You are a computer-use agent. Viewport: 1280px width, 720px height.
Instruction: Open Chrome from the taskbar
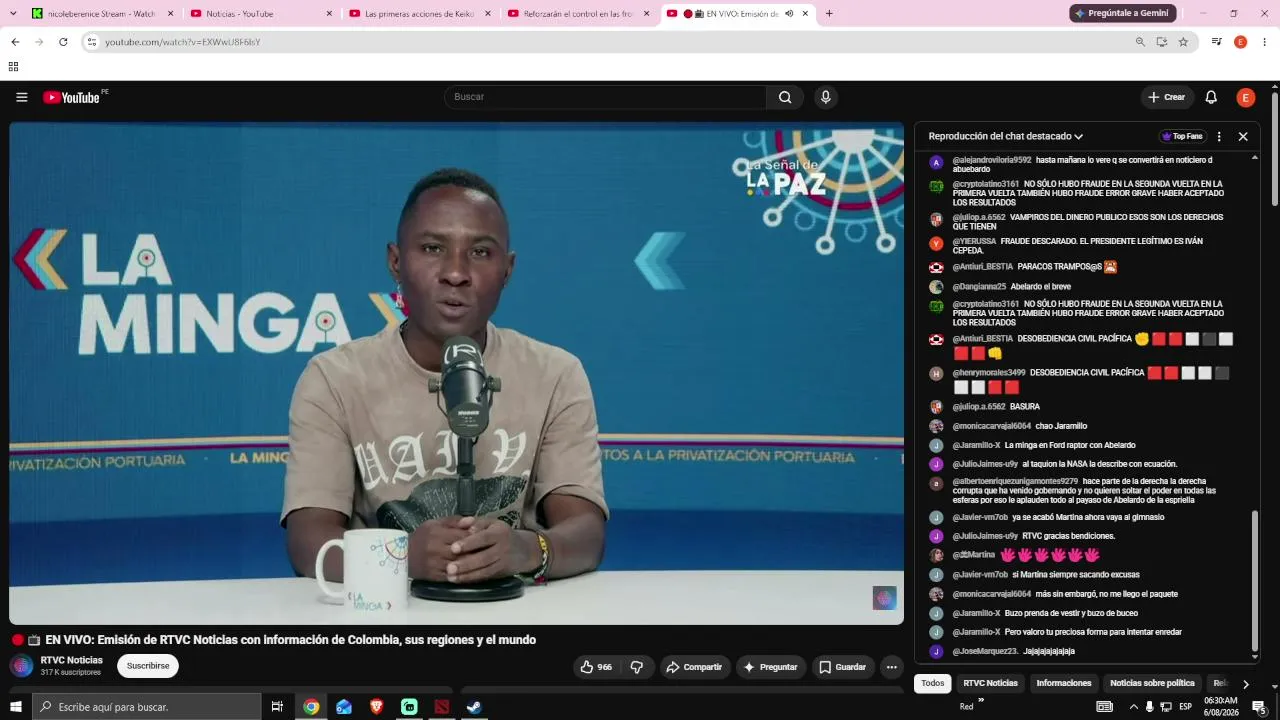[311, 707]
